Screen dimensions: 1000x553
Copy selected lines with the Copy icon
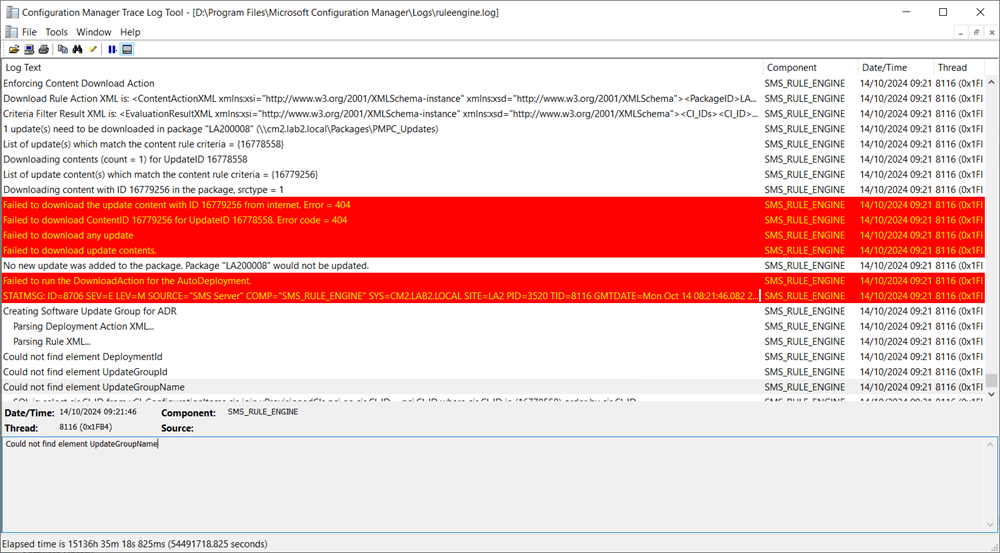62,49
